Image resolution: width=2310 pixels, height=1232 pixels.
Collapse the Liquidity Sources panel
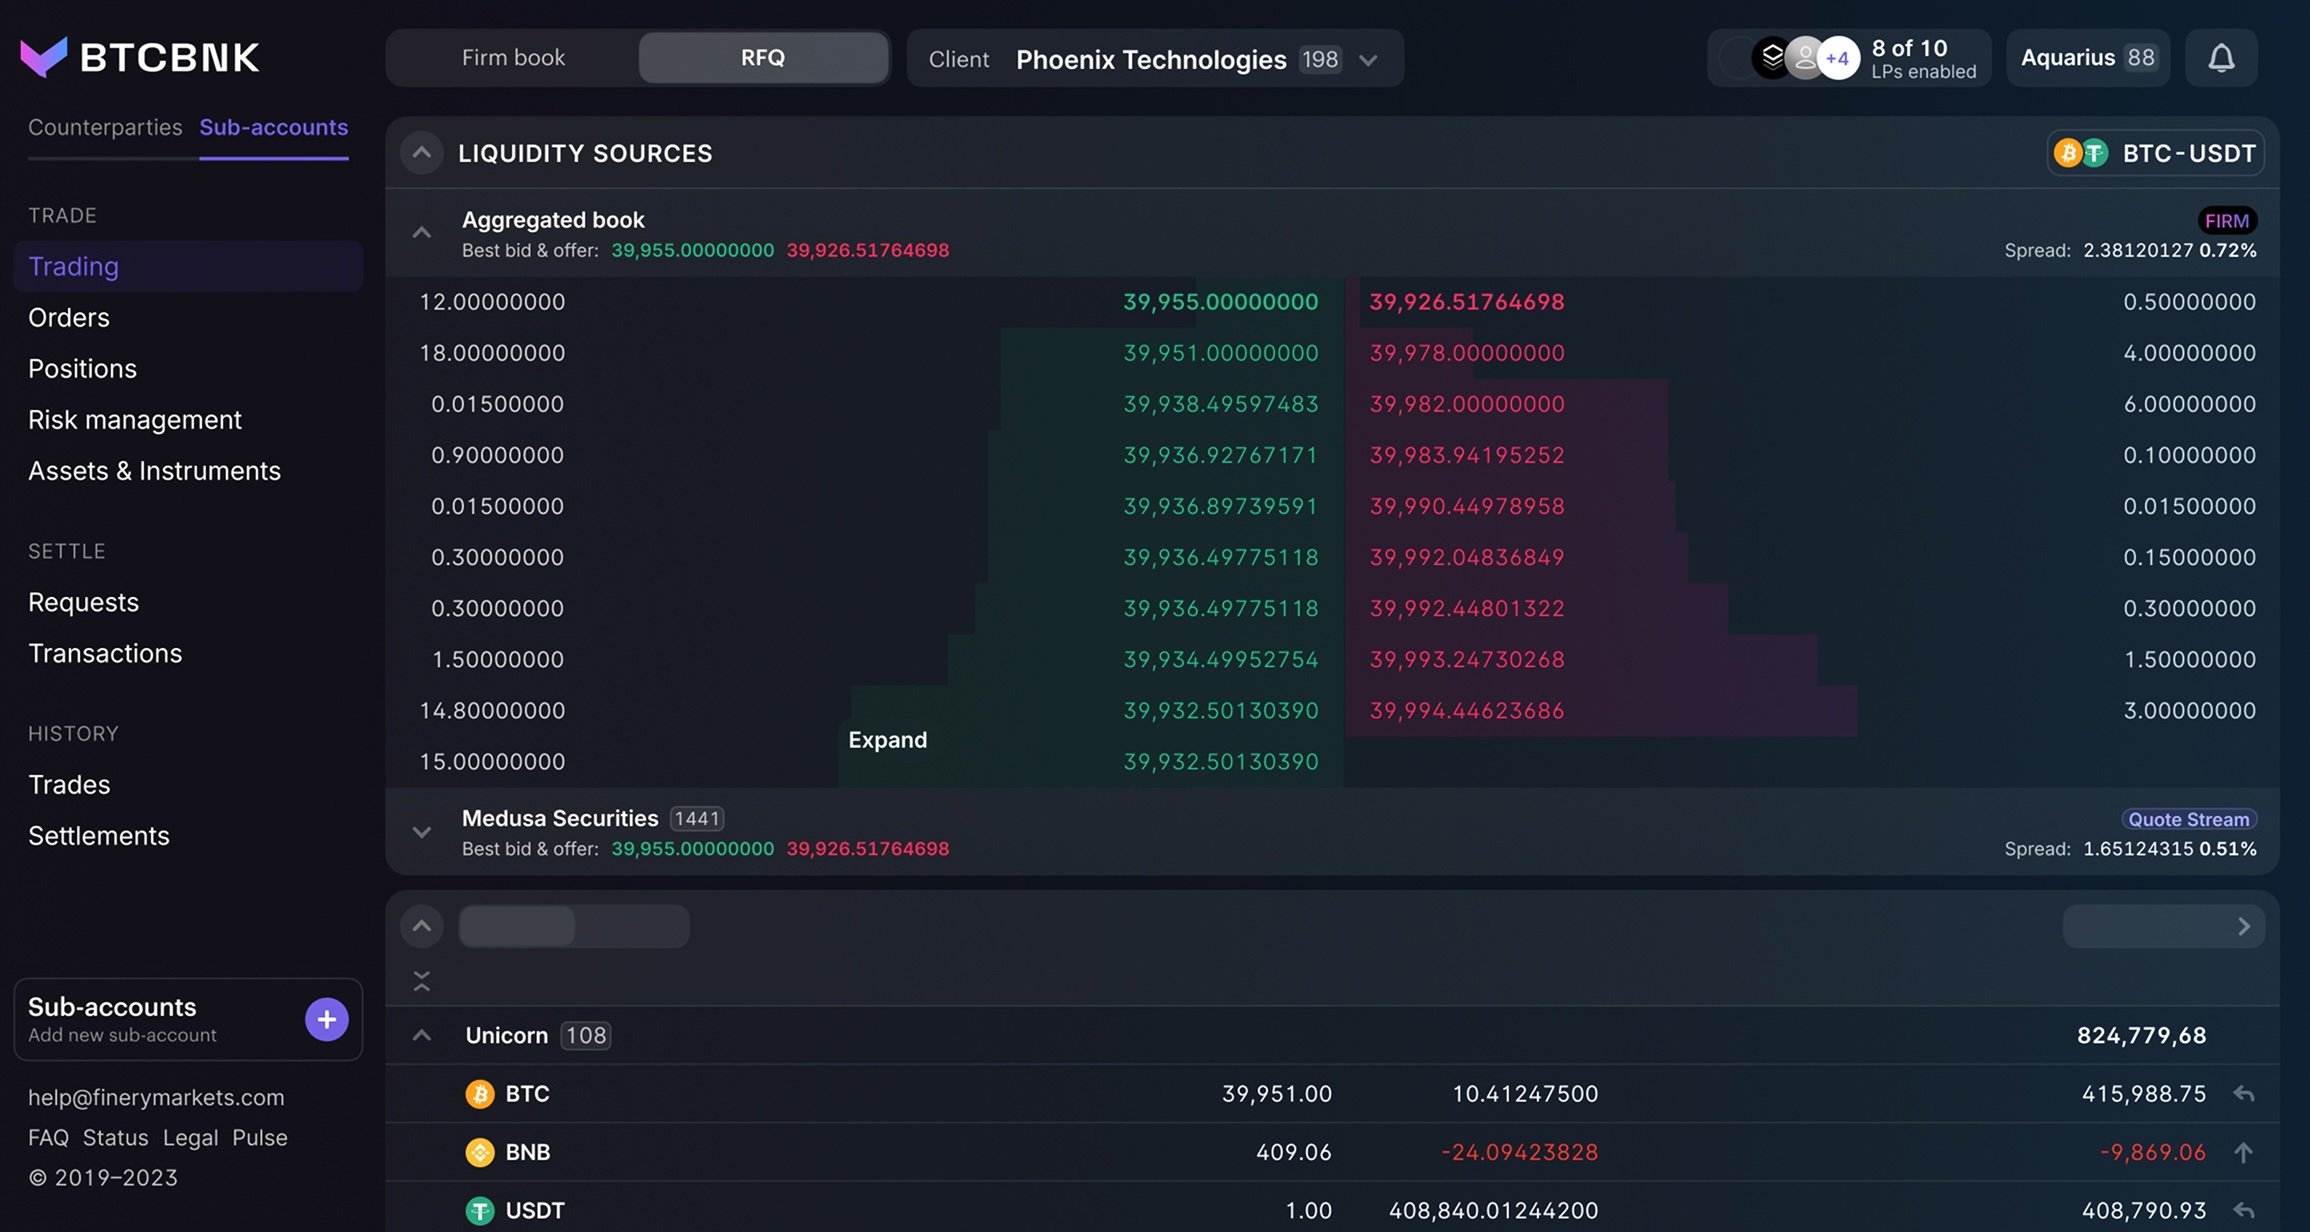[x=422, y=153]
